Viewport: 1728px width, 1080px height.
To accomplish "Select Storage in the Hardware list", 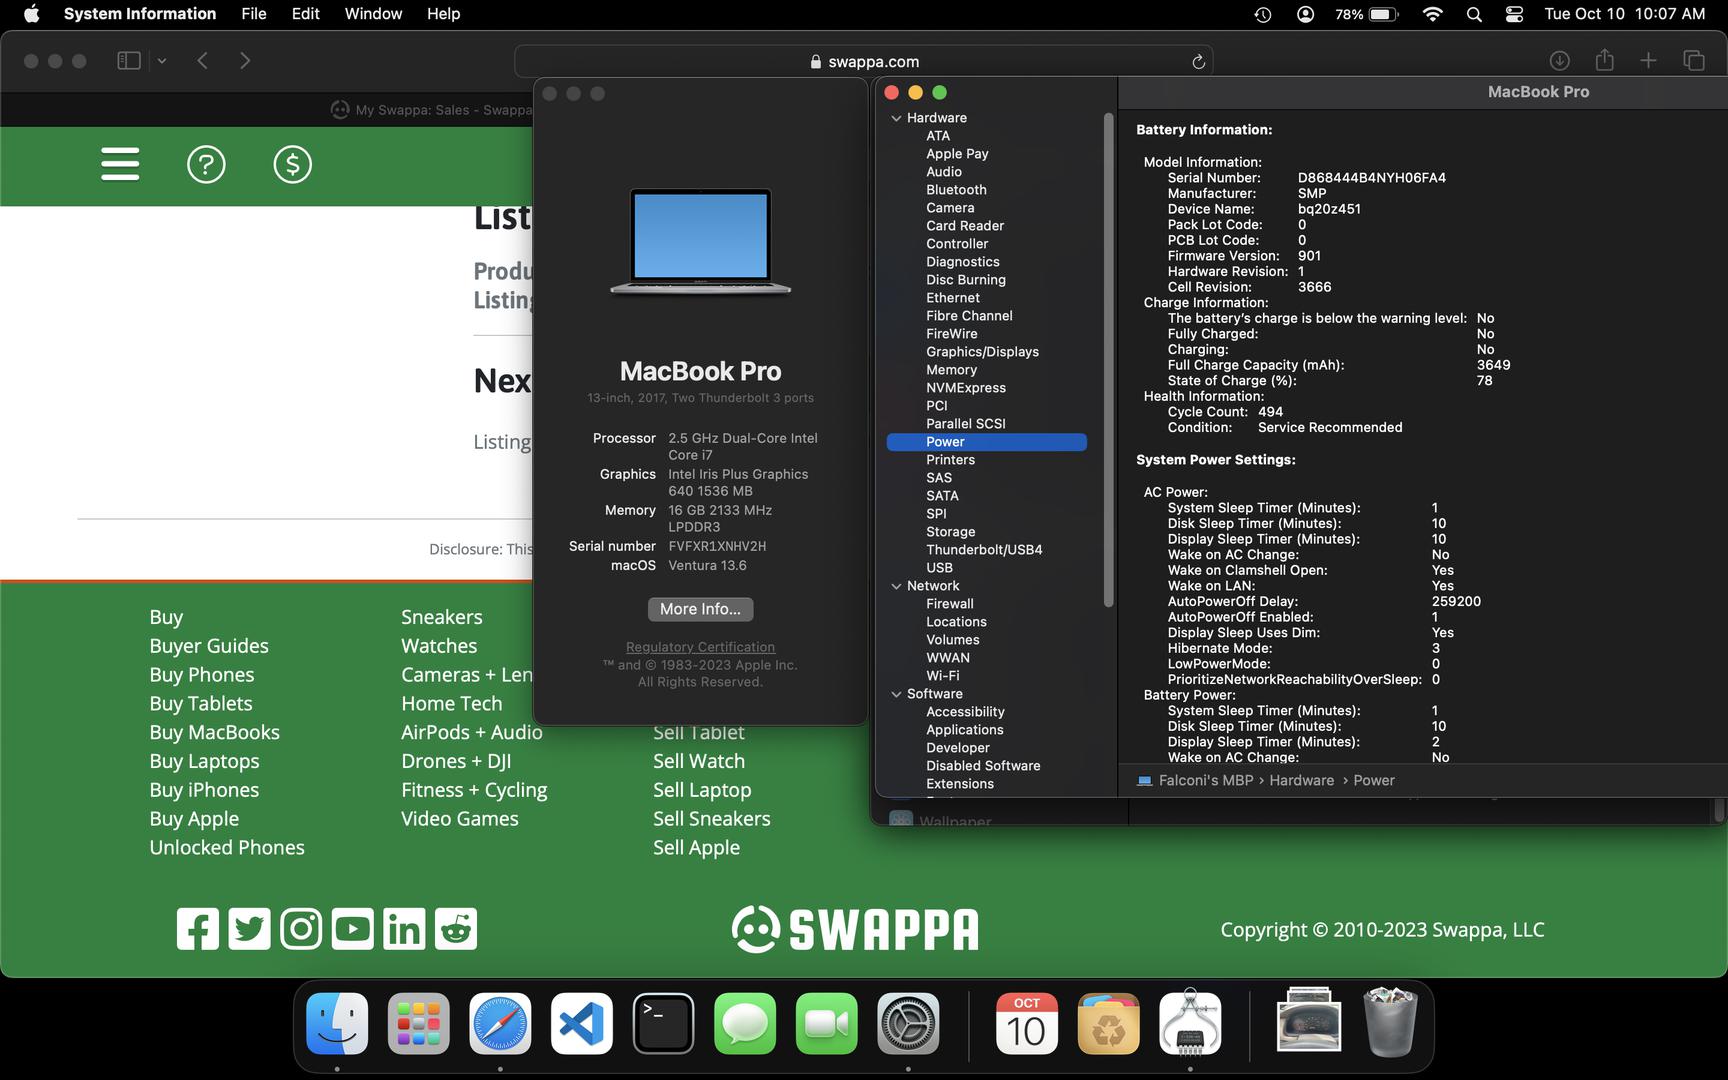I will pos(950,532).
